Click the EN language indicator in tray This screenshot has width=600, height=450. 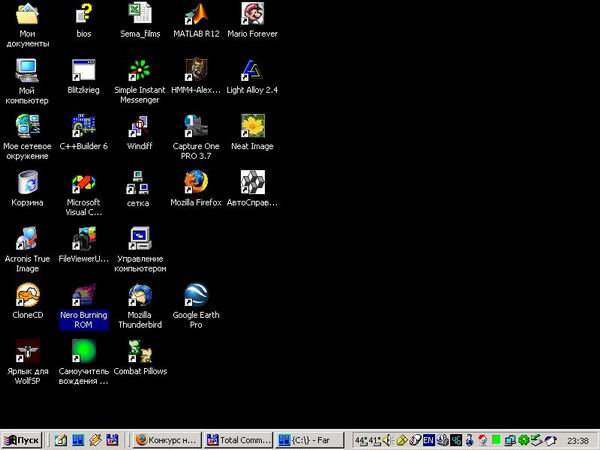click(428, 440)
